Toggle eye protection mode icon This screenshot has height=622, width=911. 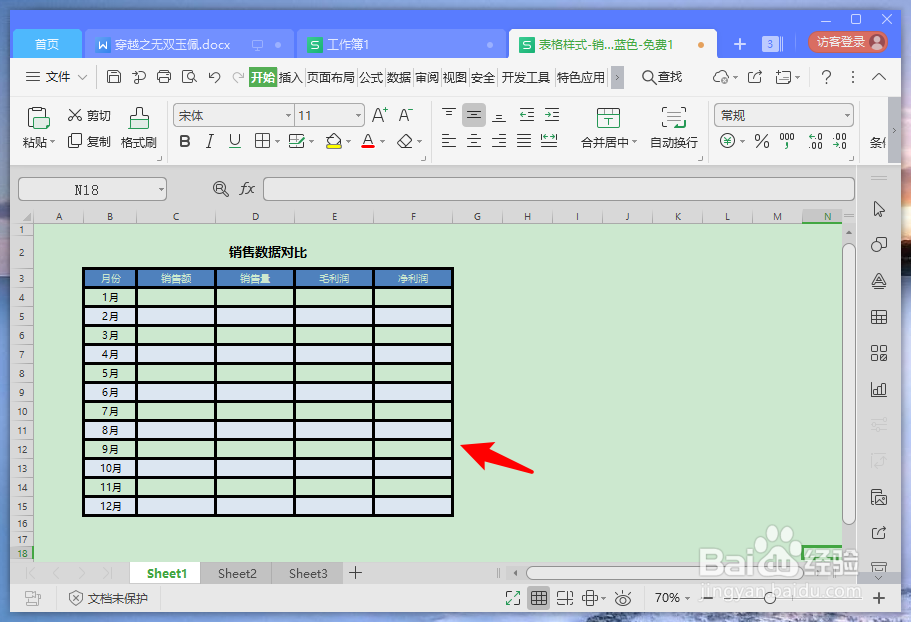coord(623,598)
